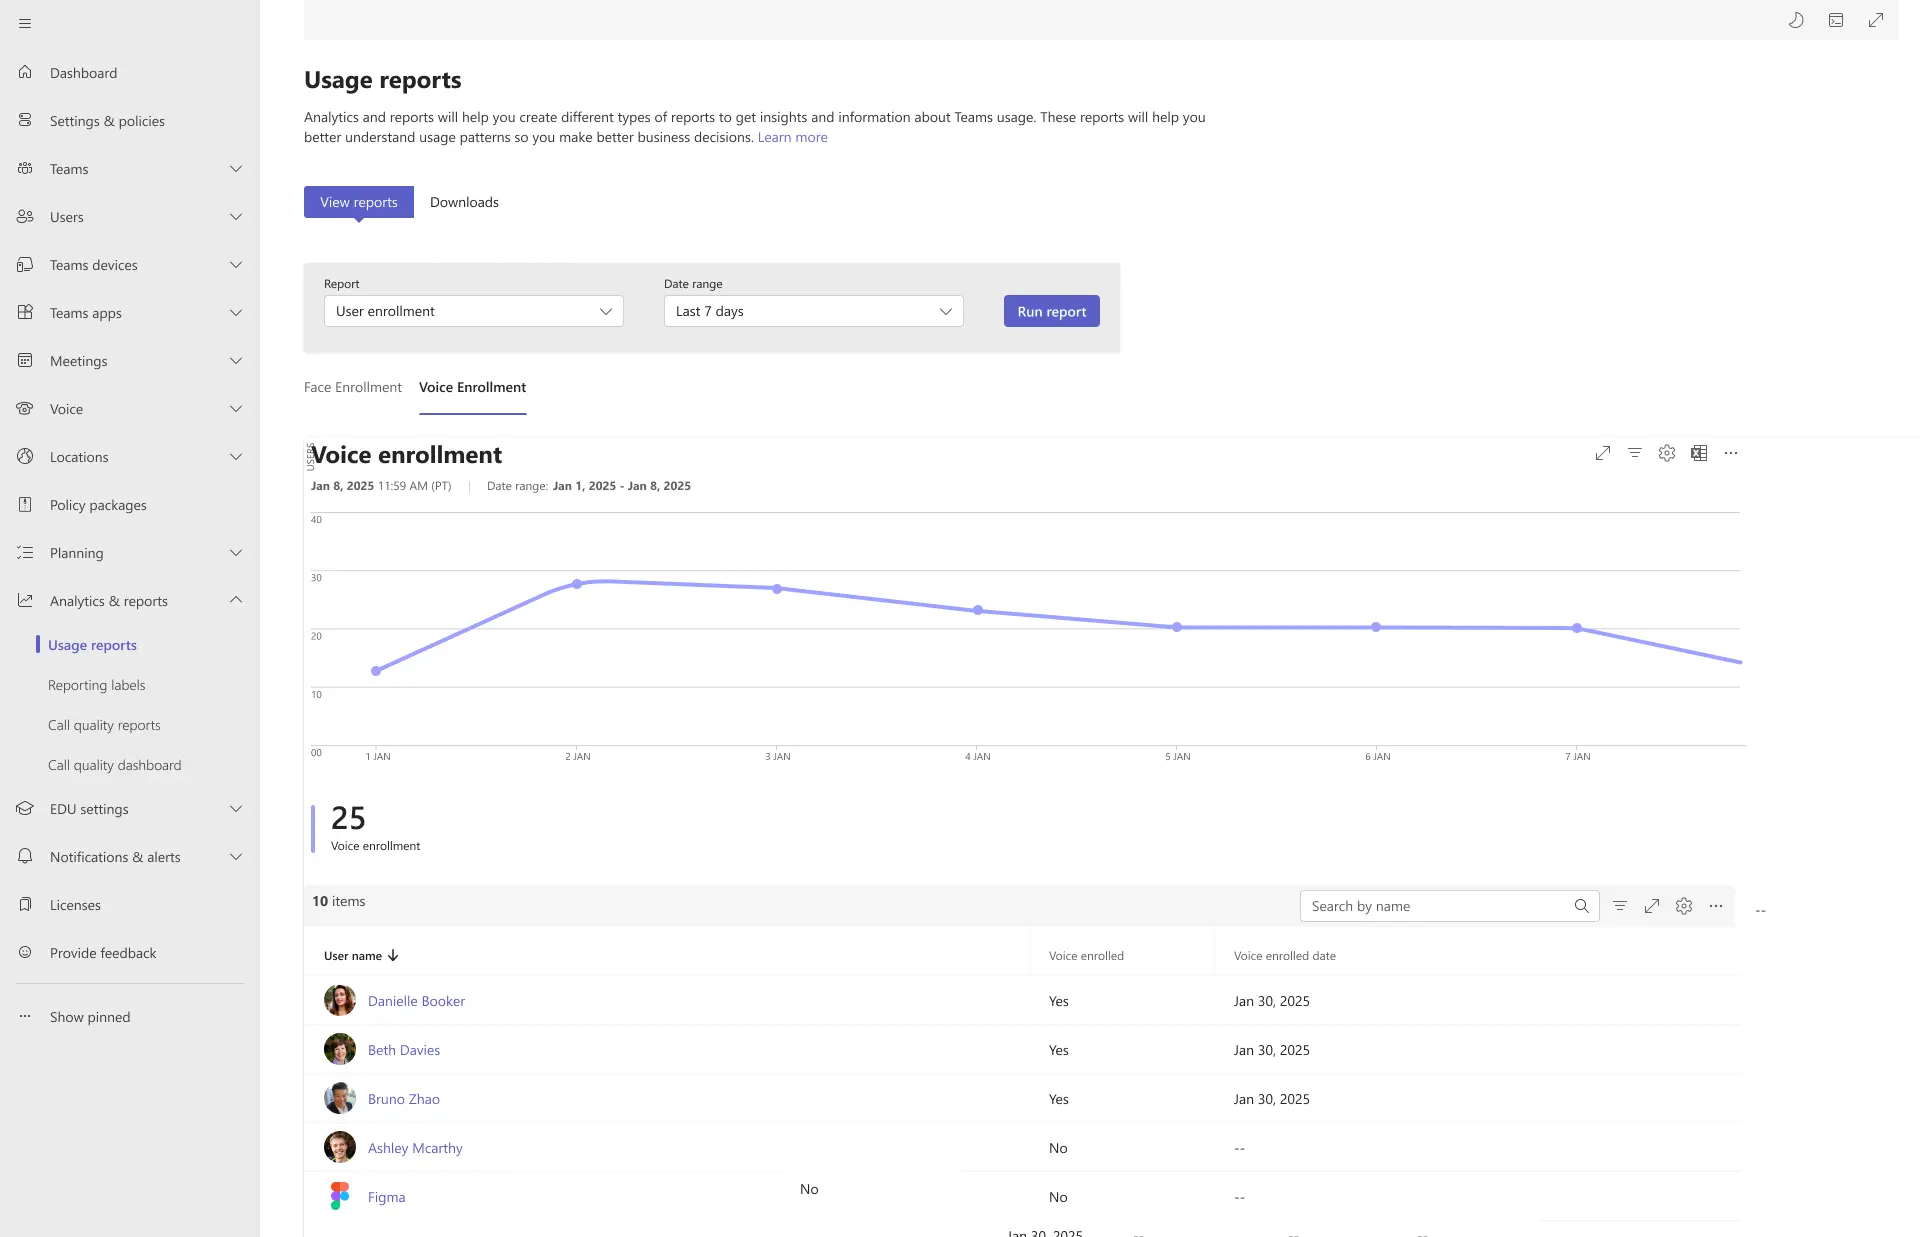
Task: Open the table settings gear icon
Action: (x=1684, y=906)
